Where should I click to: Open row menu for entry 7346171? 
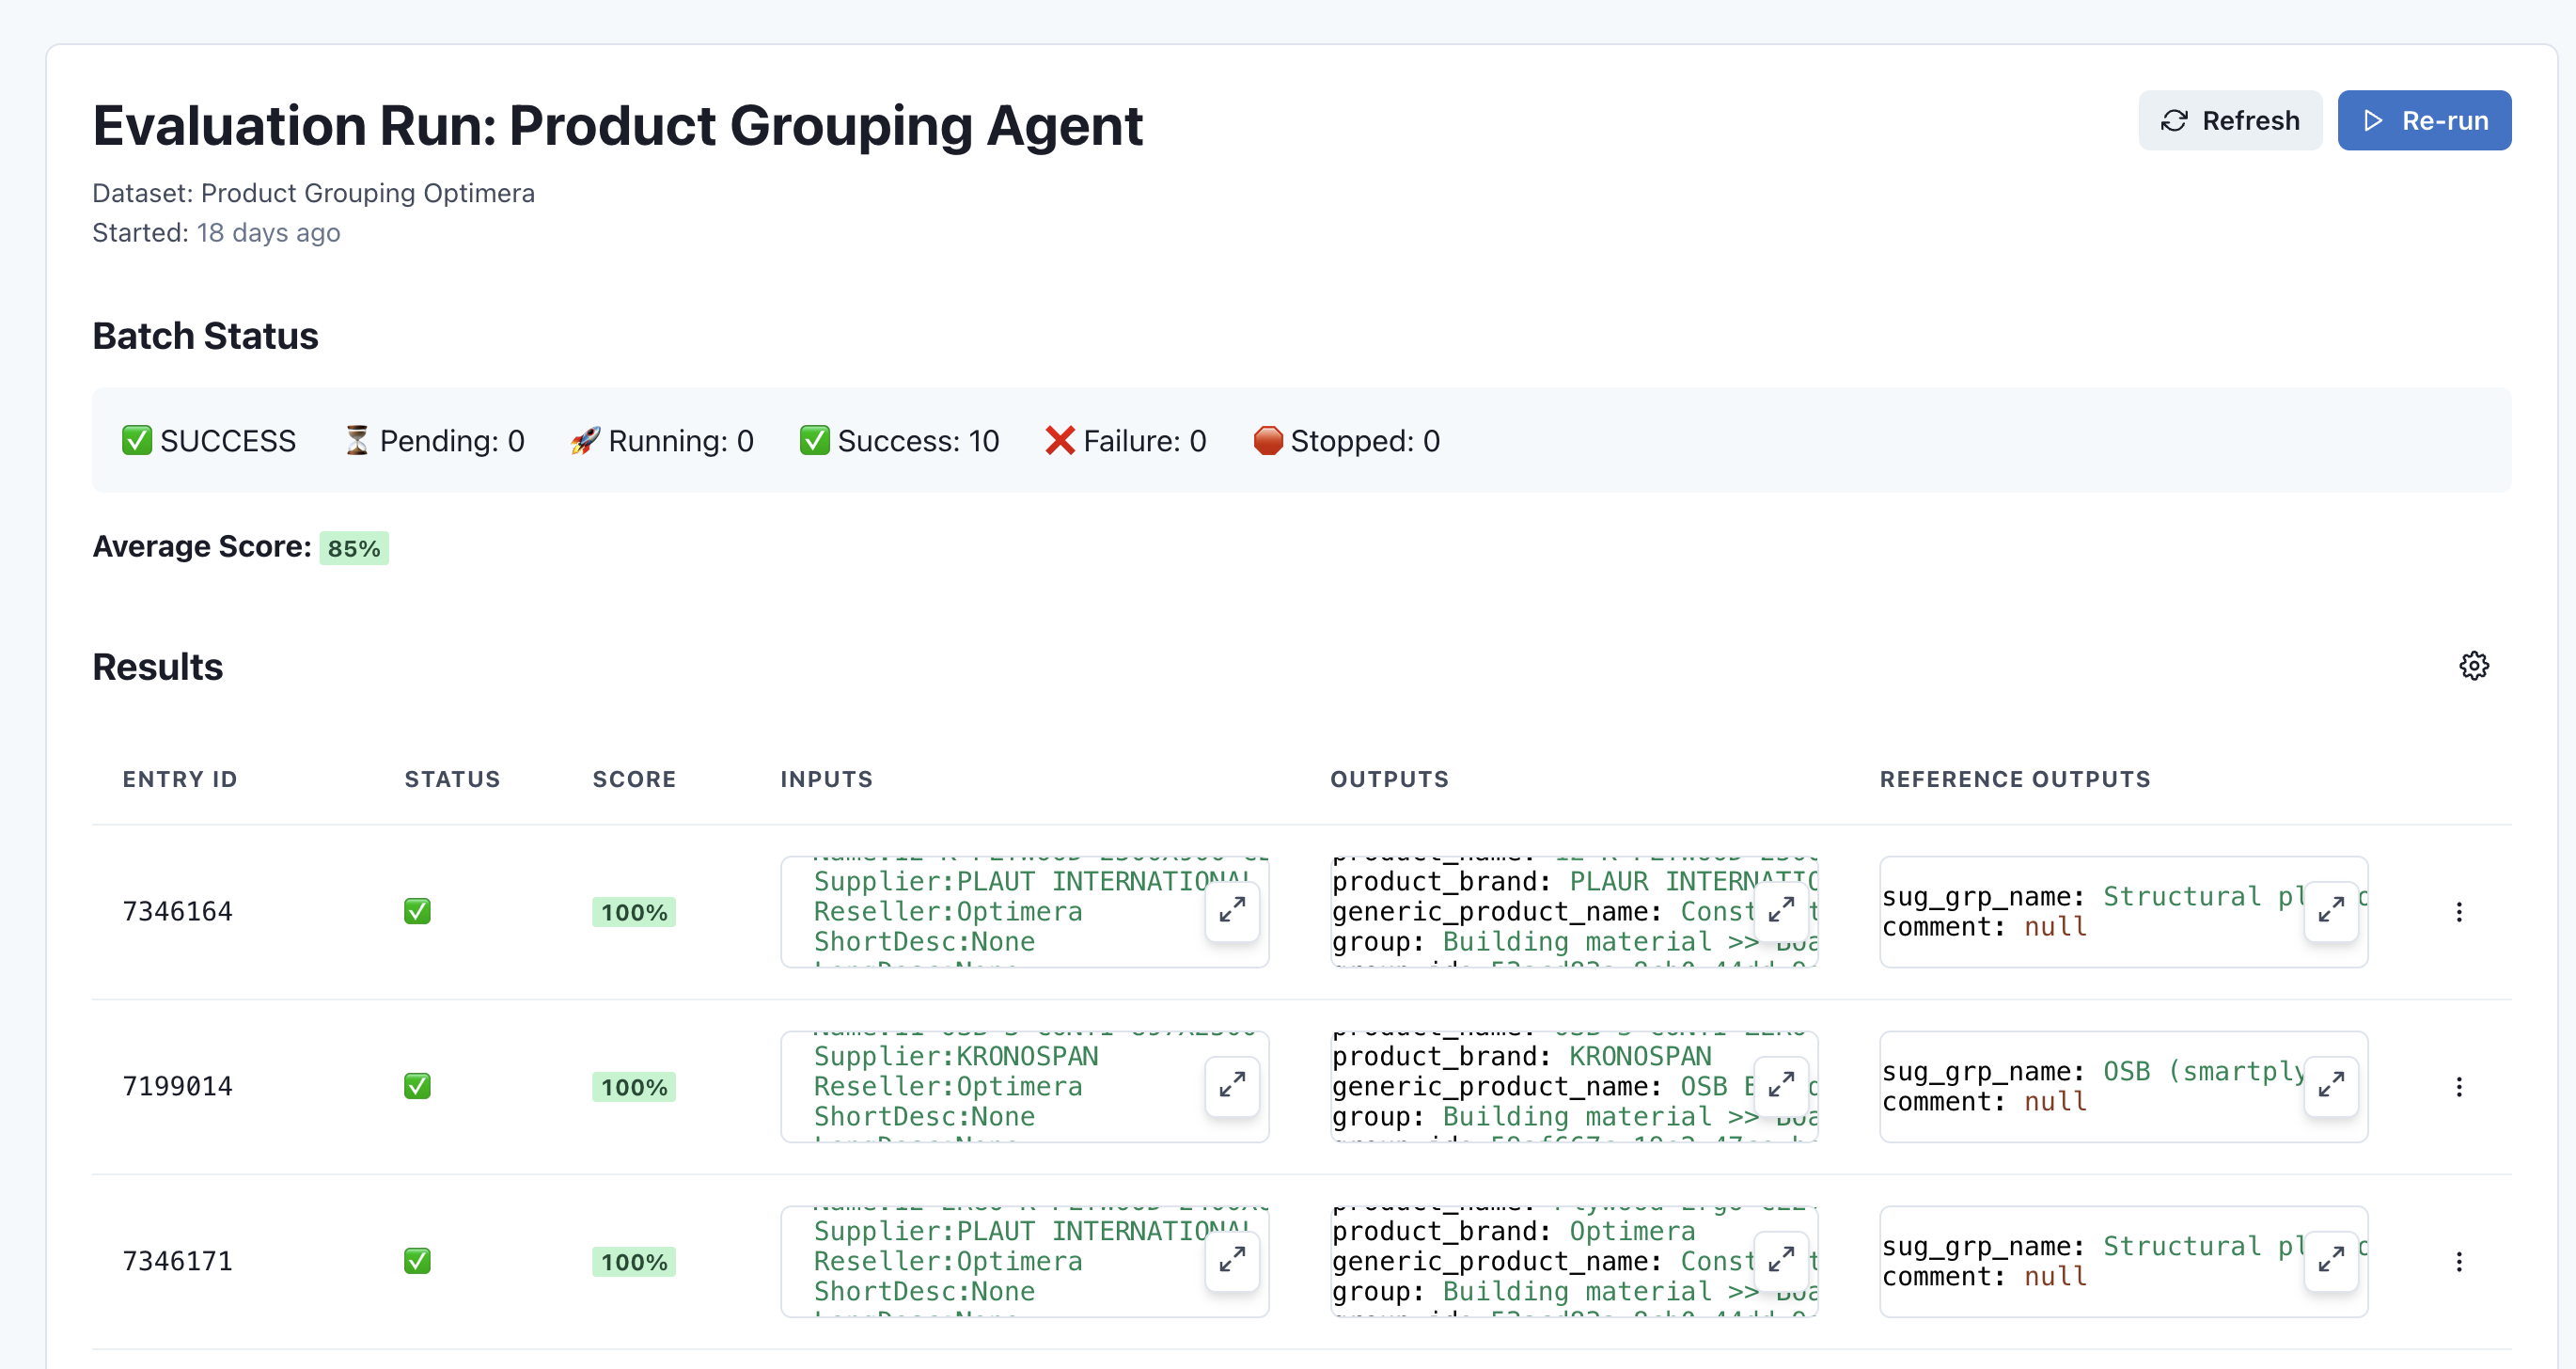[2459, 1262]
